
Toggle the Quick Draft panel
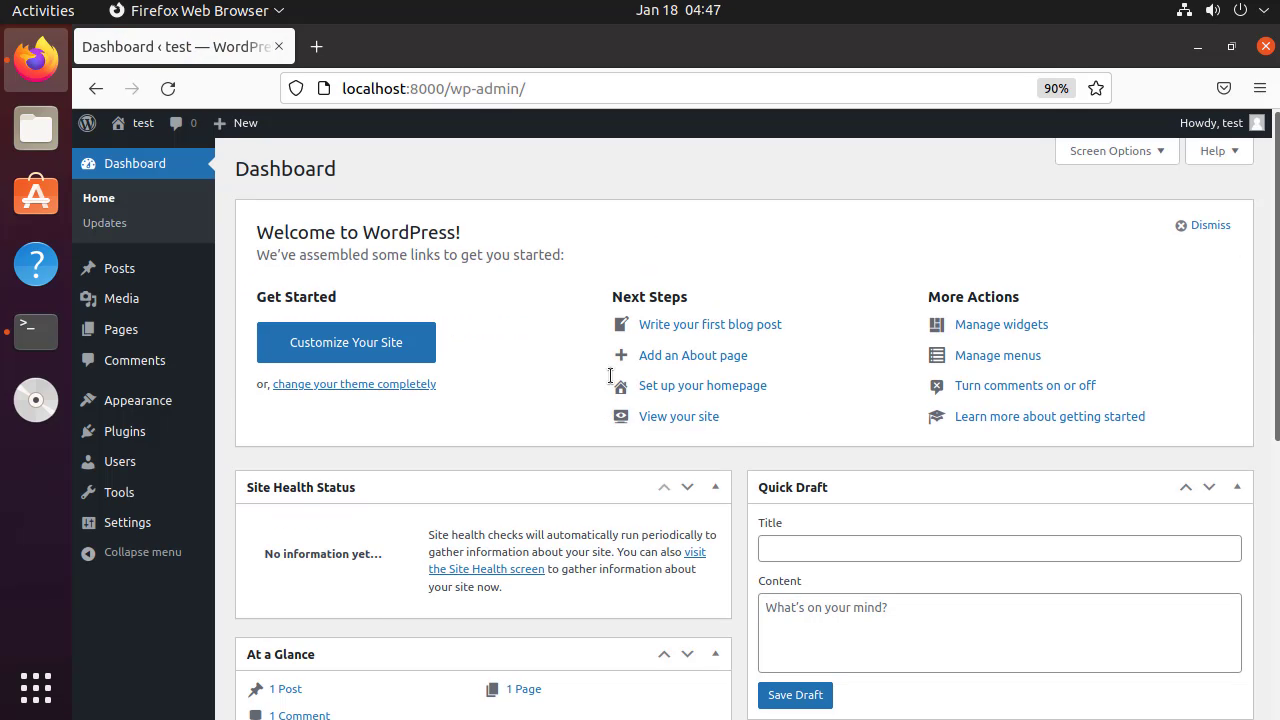coord(1237,487)
